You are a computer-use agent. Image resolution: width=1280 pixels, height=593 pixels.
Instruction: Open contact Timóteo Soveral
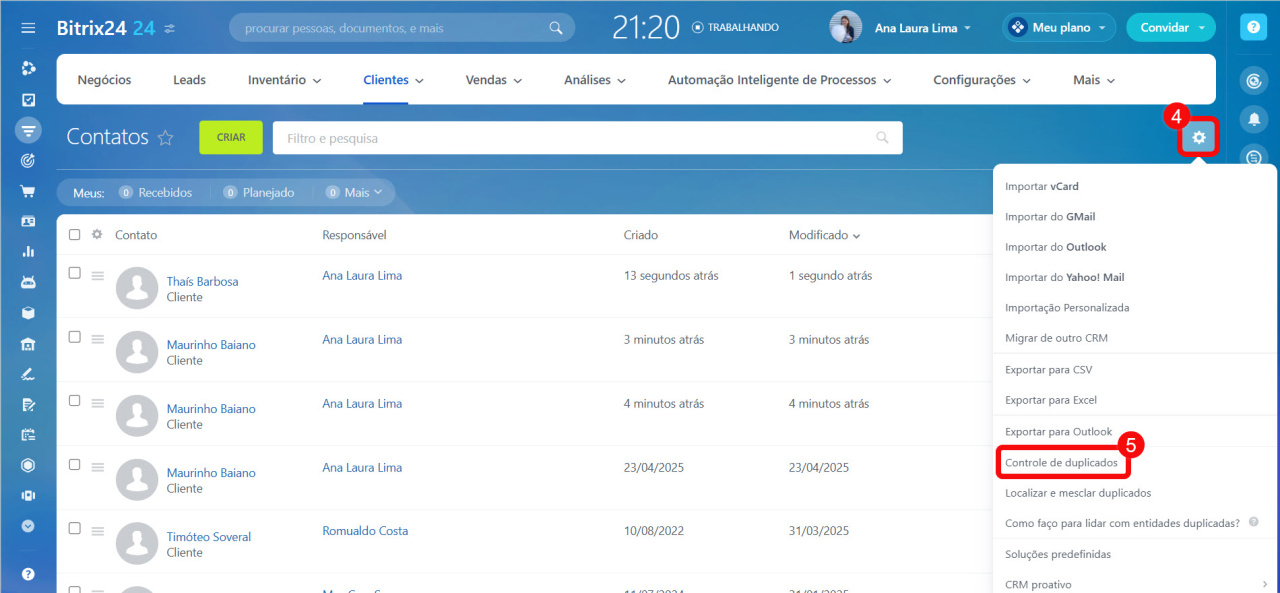[x=209, y=537]
